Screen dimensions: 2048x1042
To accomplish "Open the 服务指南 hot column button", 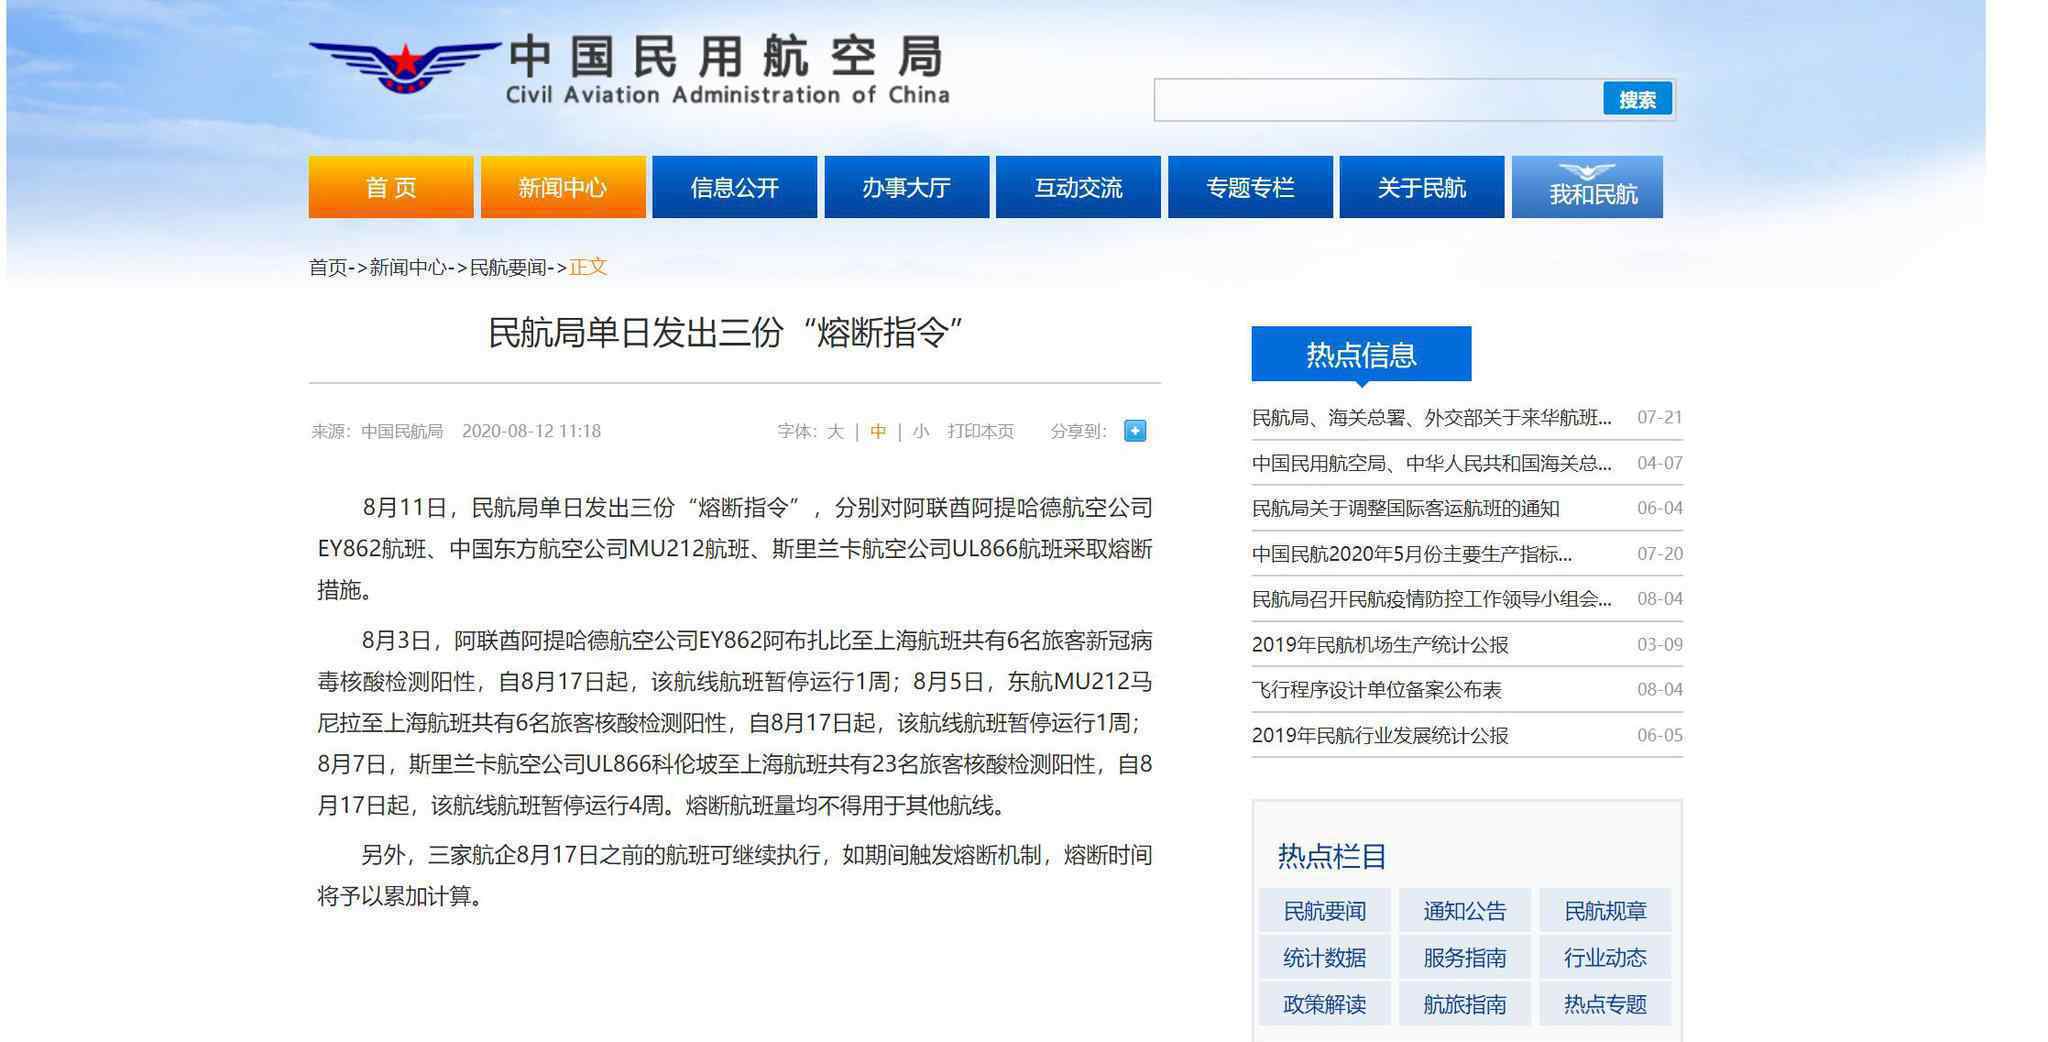I will (x=1464, y=958).
